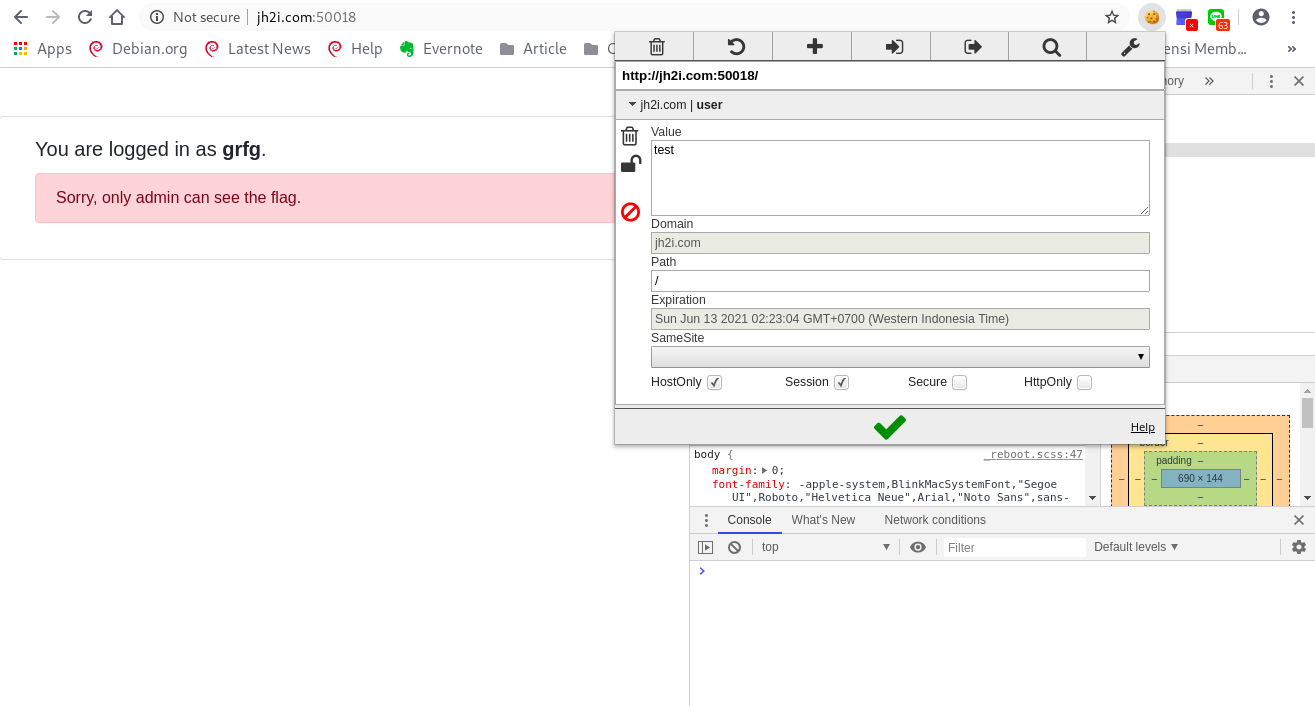This screenshot has height=706, width=1315.
Task: Open the What's New tab
Action: tap(823, 520)
